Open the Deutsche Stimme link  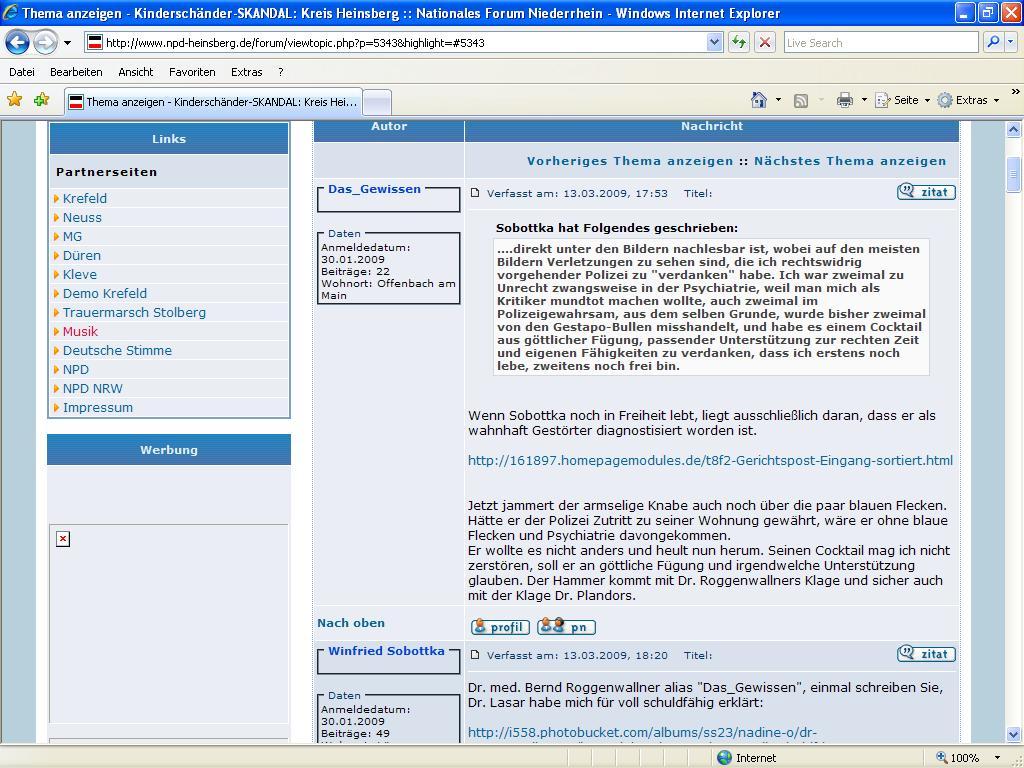117,350
